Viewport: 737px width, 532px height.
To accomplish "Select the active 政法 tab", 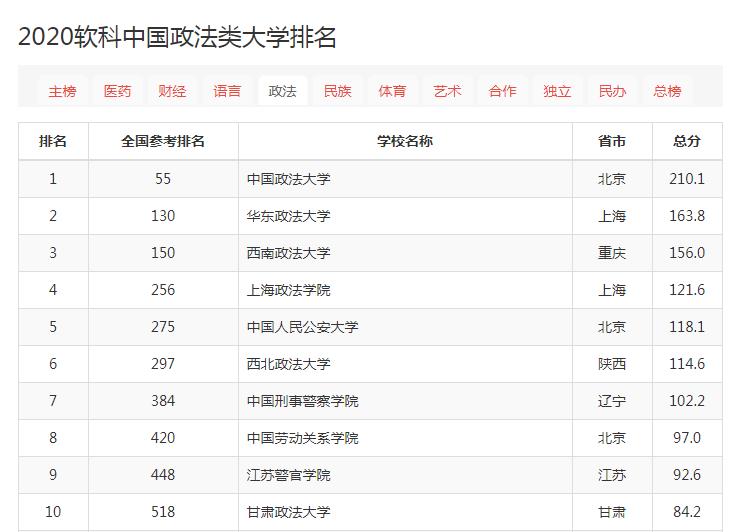I will (282, 91).
